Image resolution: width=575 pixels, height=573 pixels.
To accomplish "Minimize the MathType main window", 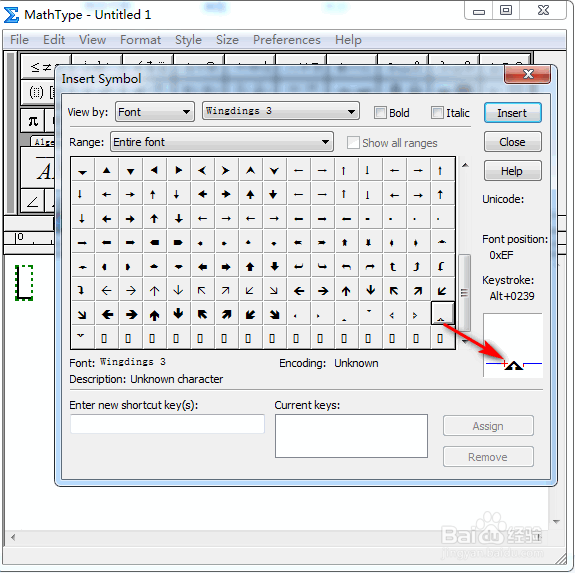I will [479, 10].
